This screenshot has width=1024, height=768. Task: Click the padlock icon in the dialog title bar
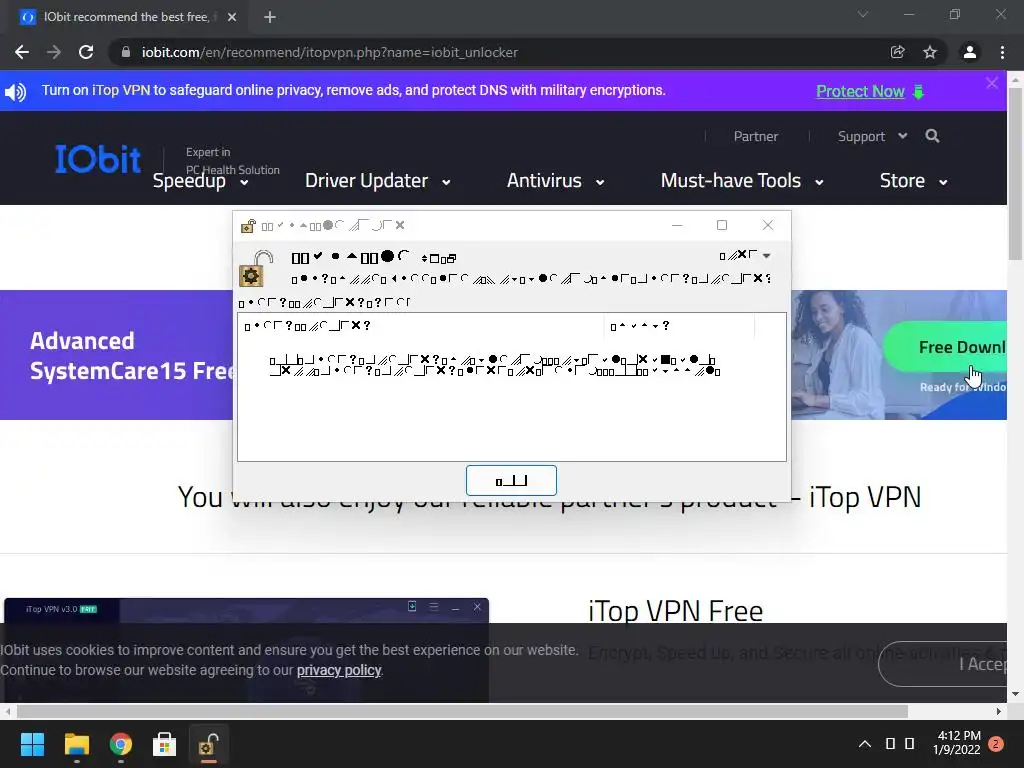pos(248,226)
